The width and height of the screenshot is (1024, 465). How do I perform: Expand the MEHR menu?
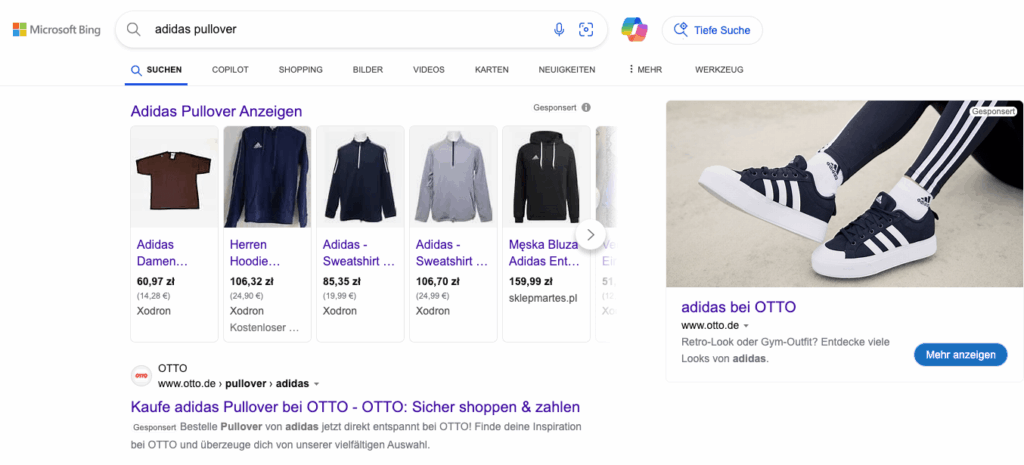click(x=645, y=70)
